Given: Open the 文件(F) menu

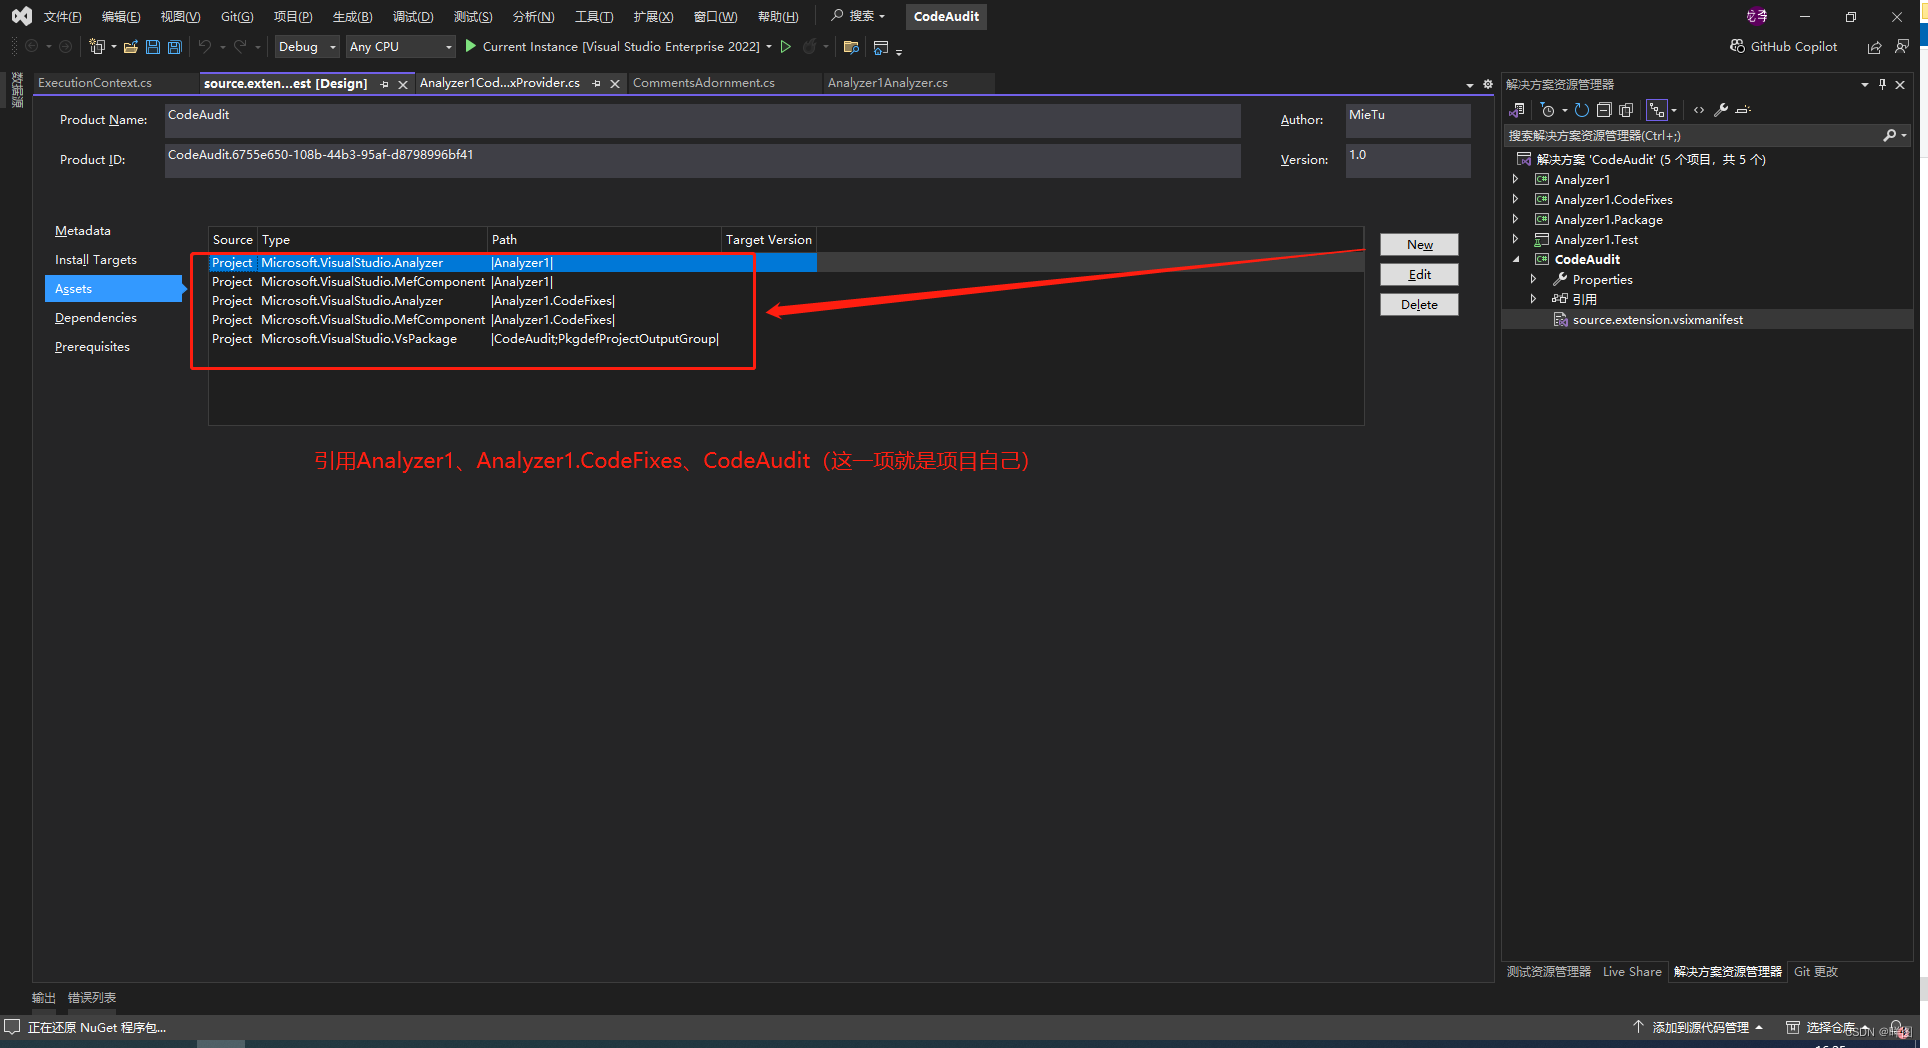Looking at the screenshot, I should point(62,16).
